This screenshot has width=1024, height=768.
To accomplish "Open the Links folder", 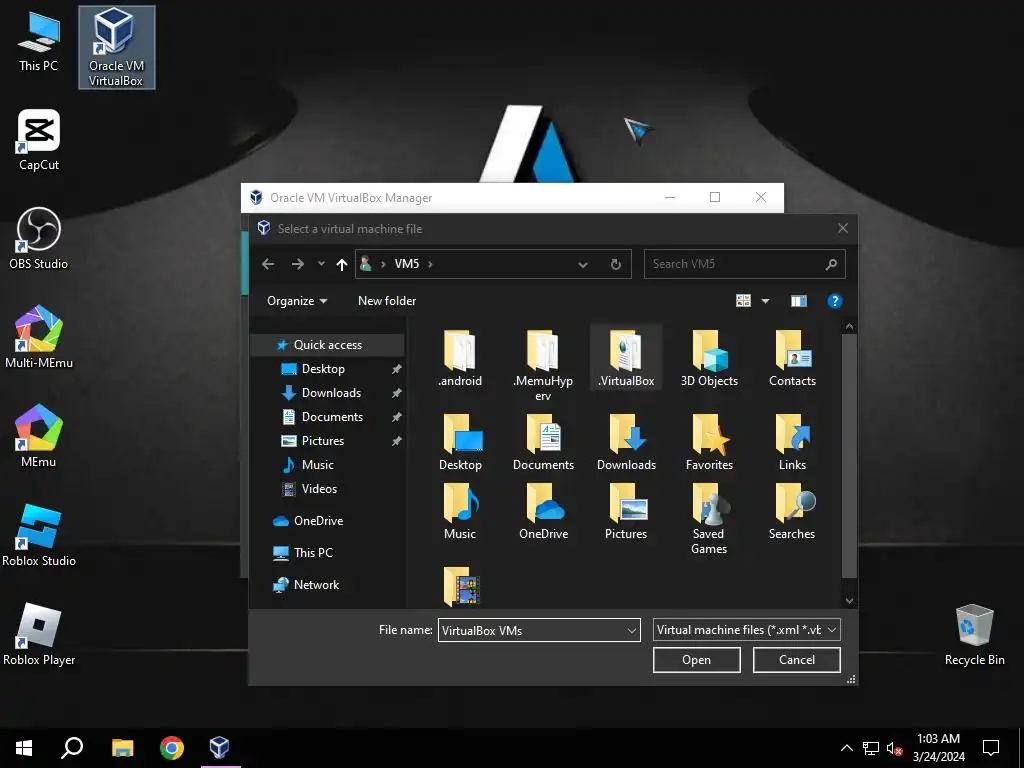I will tap(792, 442).
